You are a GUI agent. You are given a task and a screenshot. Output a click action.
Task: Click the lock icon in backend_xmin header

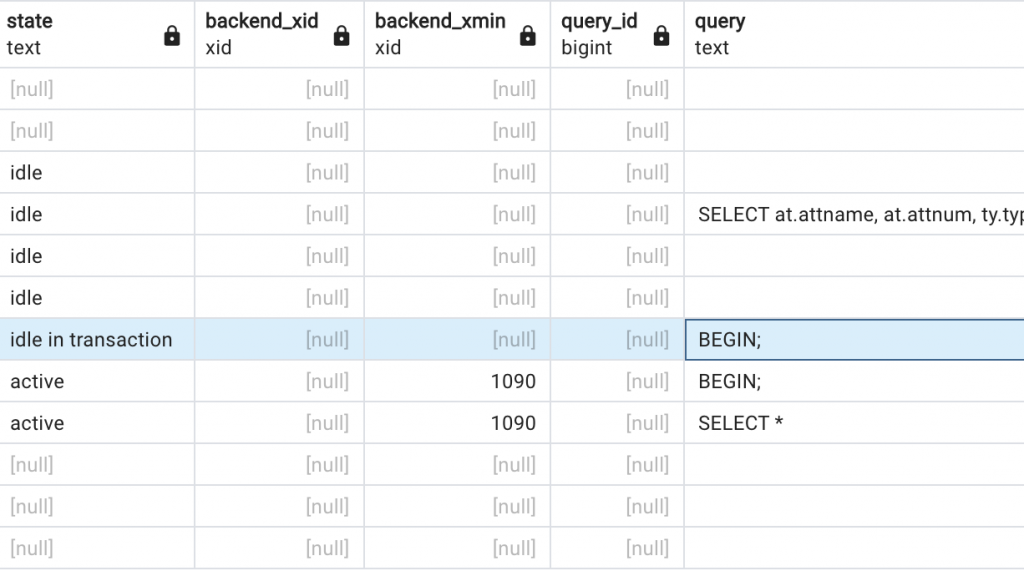528,35
